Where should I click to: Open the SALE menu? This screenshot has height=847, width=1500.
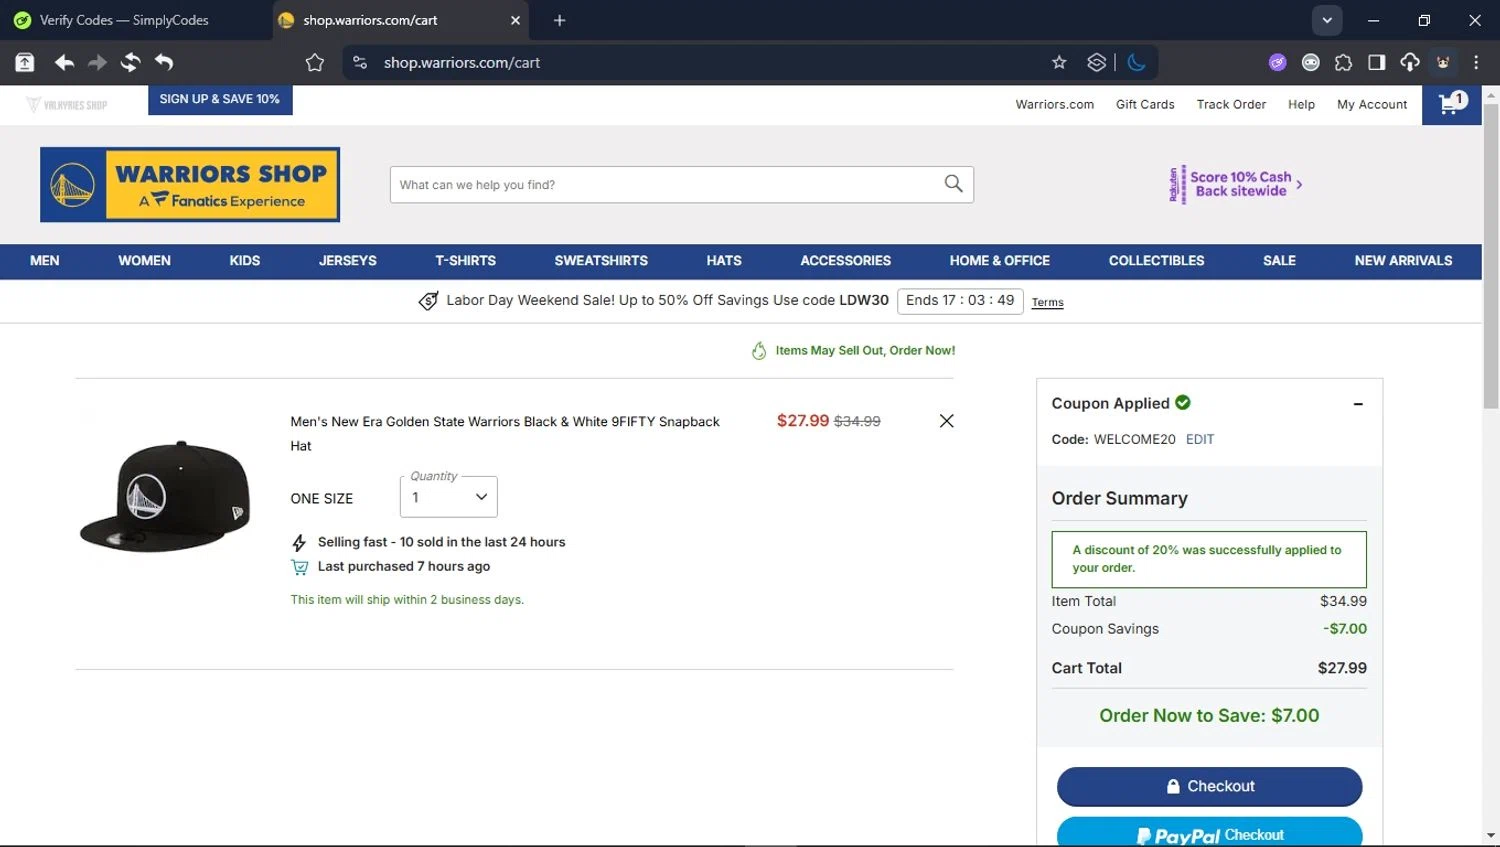(x=1279, y=261)
